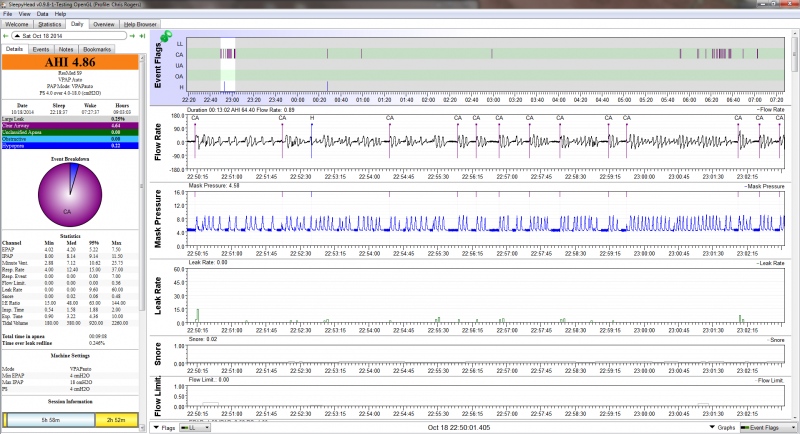Click the Graphs triangle icon at bottom right

[x=714, y=428]
